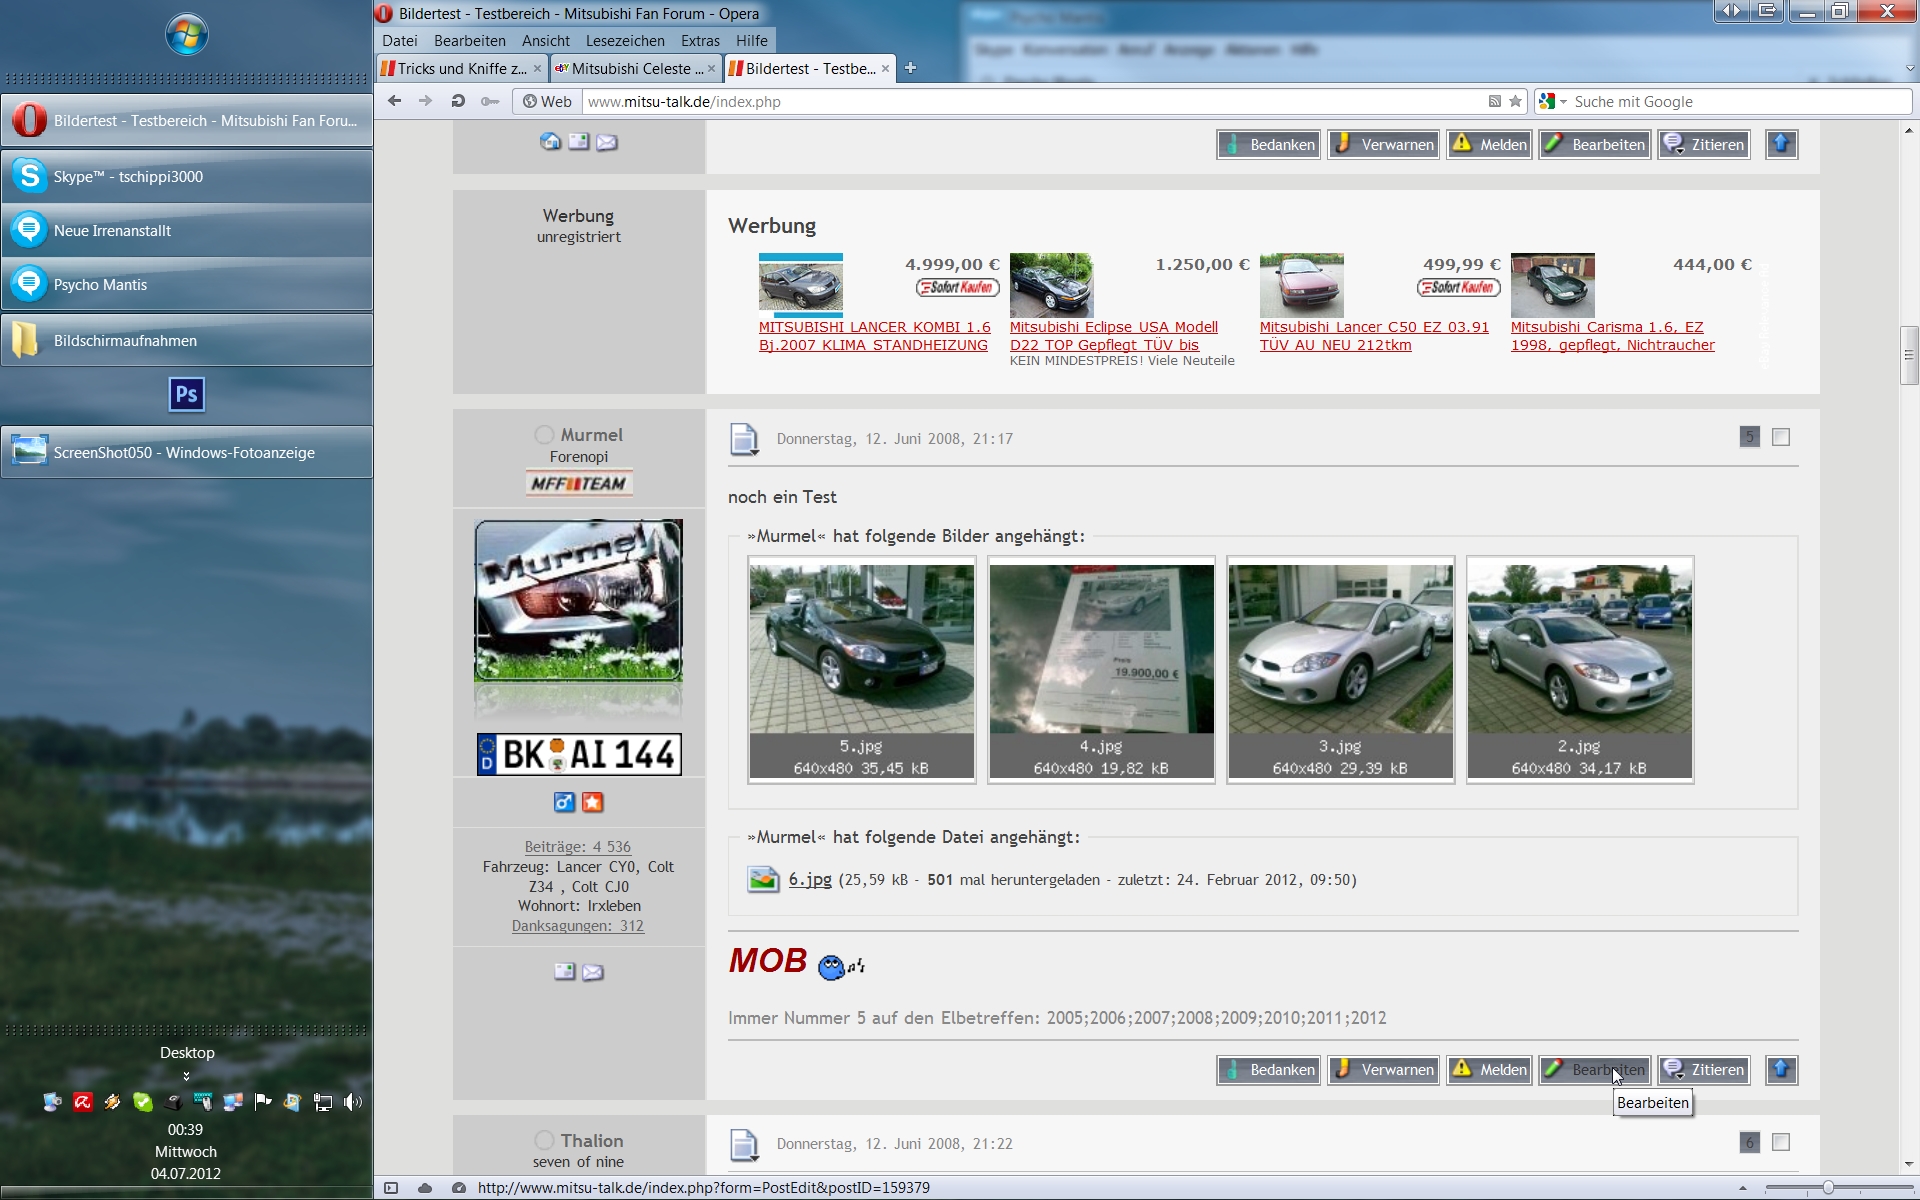1920x1200 pixels.
Task: Open the Extras menu
Action: (x=700, y=41)
